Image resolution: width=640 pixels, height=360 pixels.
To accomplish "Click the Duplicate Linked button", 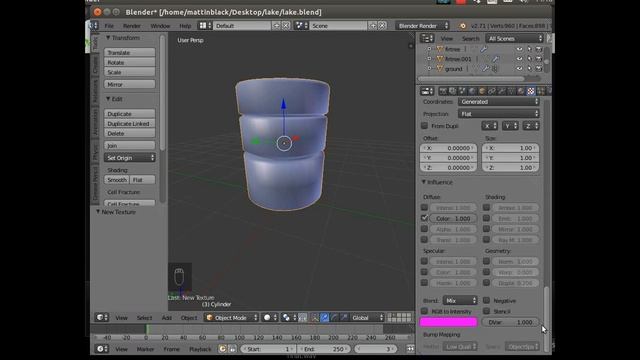I will click(129, 124).
